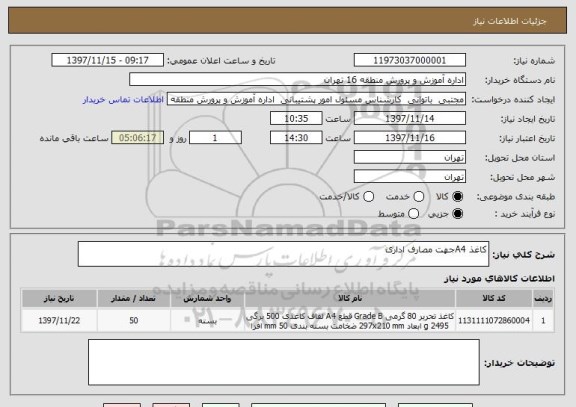Viewport: 576px width, 407px height.
Task: Select the جزیی purchase type radio
Action: 457,213
